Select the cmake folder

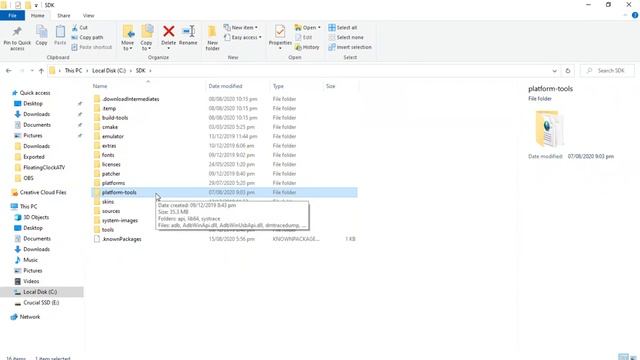click(x=110, y=127)
